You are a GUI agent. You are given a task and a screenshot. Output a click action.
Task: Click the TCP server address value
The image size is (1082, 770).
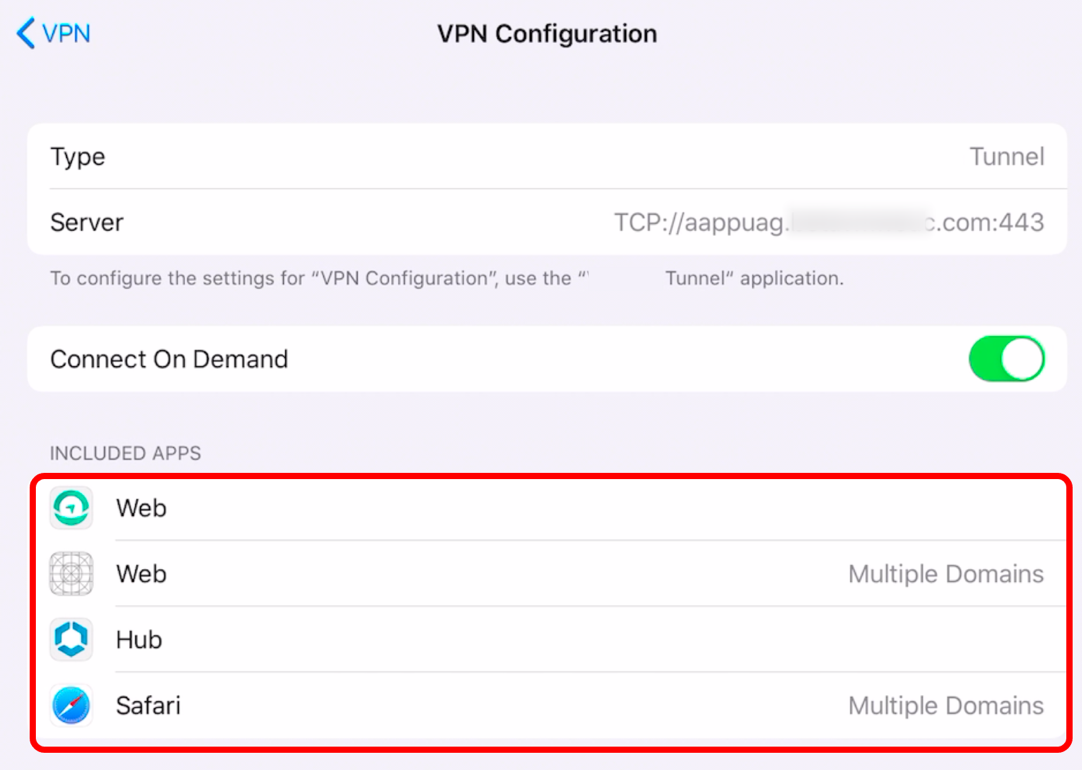[x=828, y=222]
